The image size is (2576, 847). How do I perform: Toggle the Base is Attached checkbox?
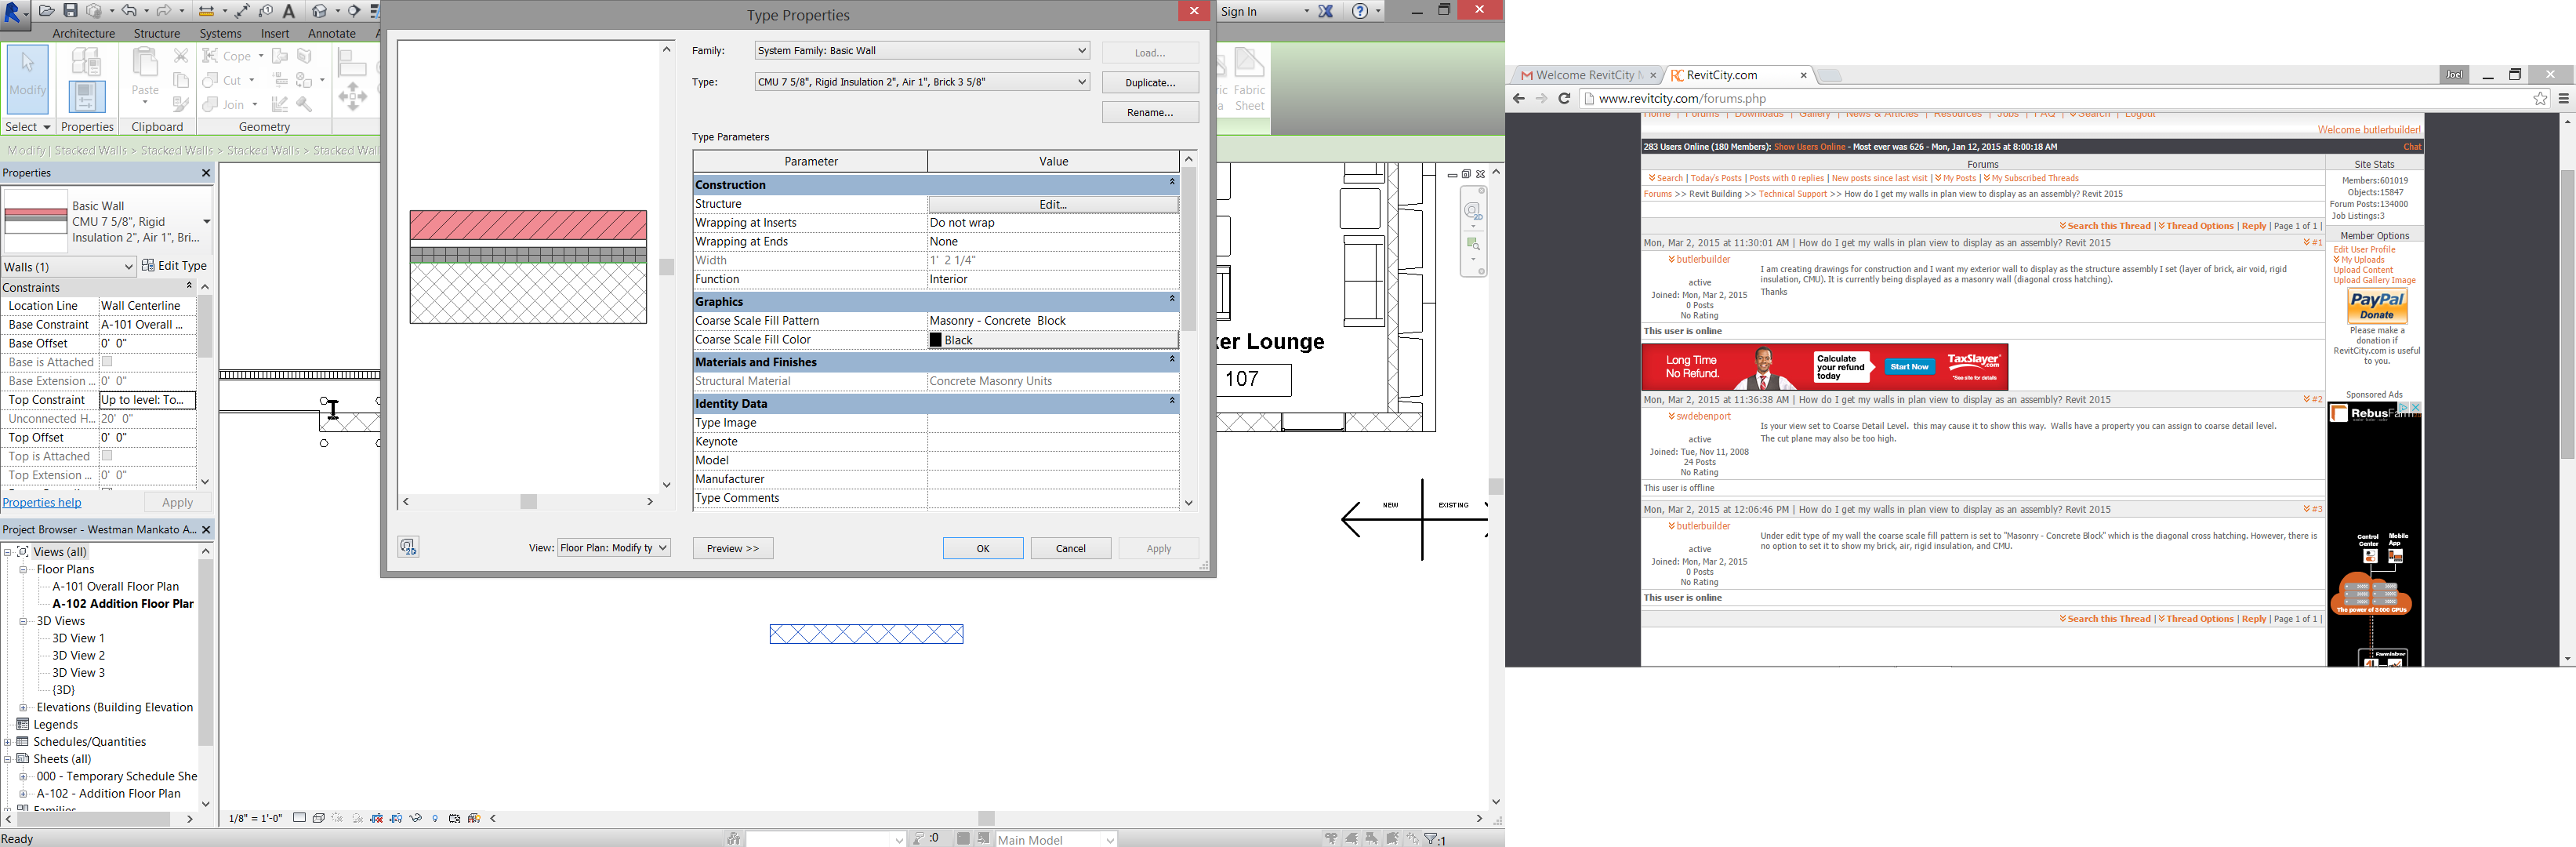click(107, 362)
